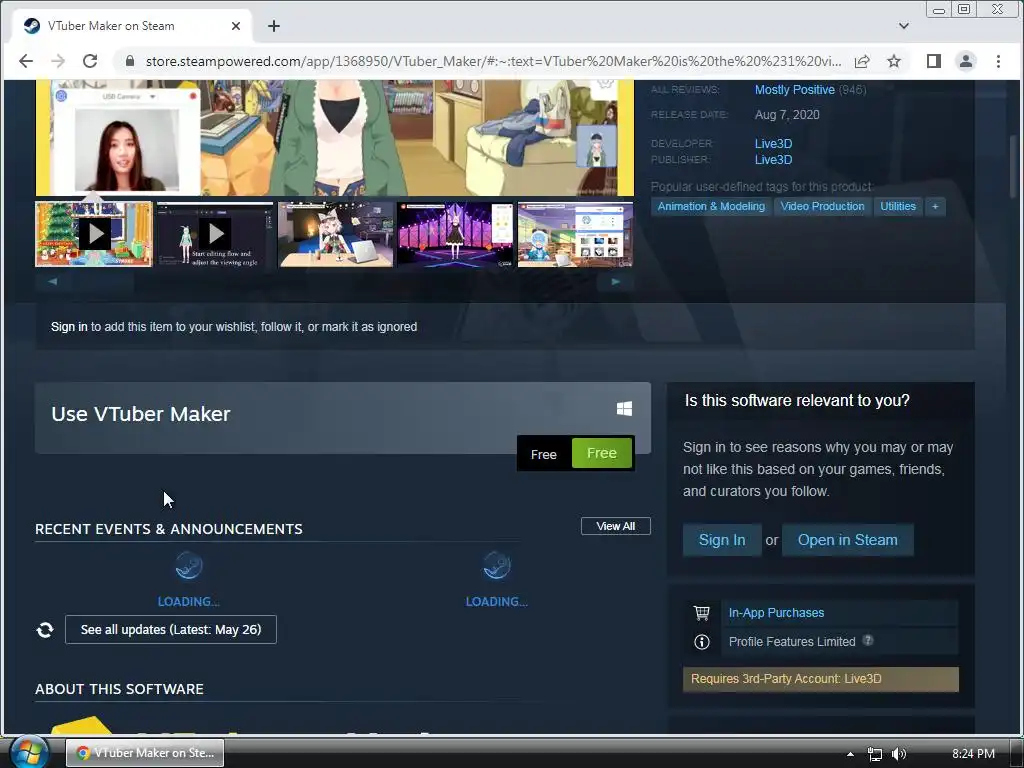This screenshot has height=768, width=1024.
Task: Play the Christmas-themed trailer thumbnail
Action: (94, 234)
